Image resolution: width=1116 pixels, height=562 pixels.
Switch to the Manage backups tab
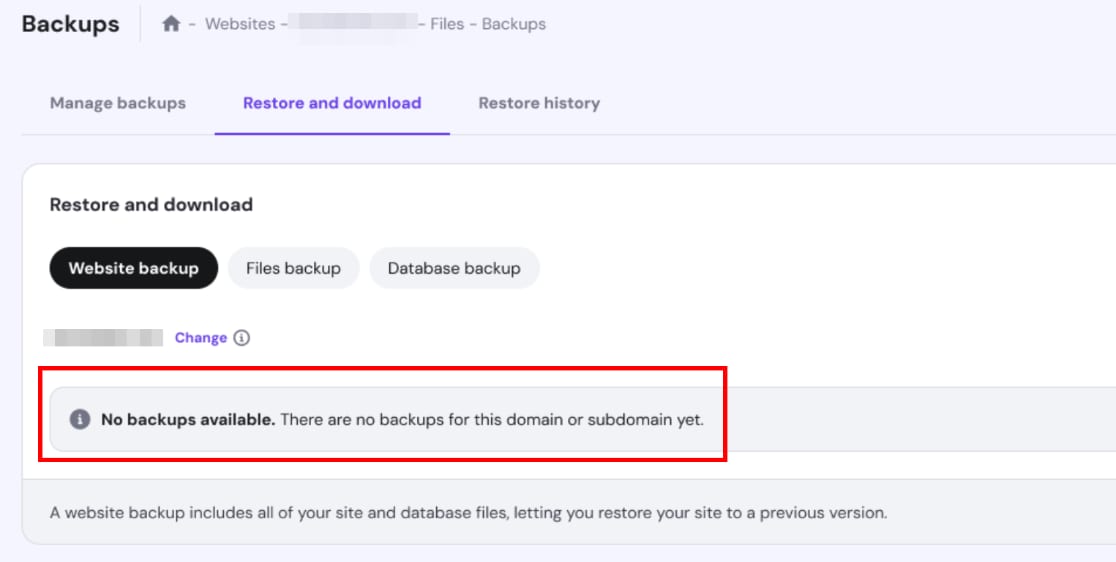point(118,103)
